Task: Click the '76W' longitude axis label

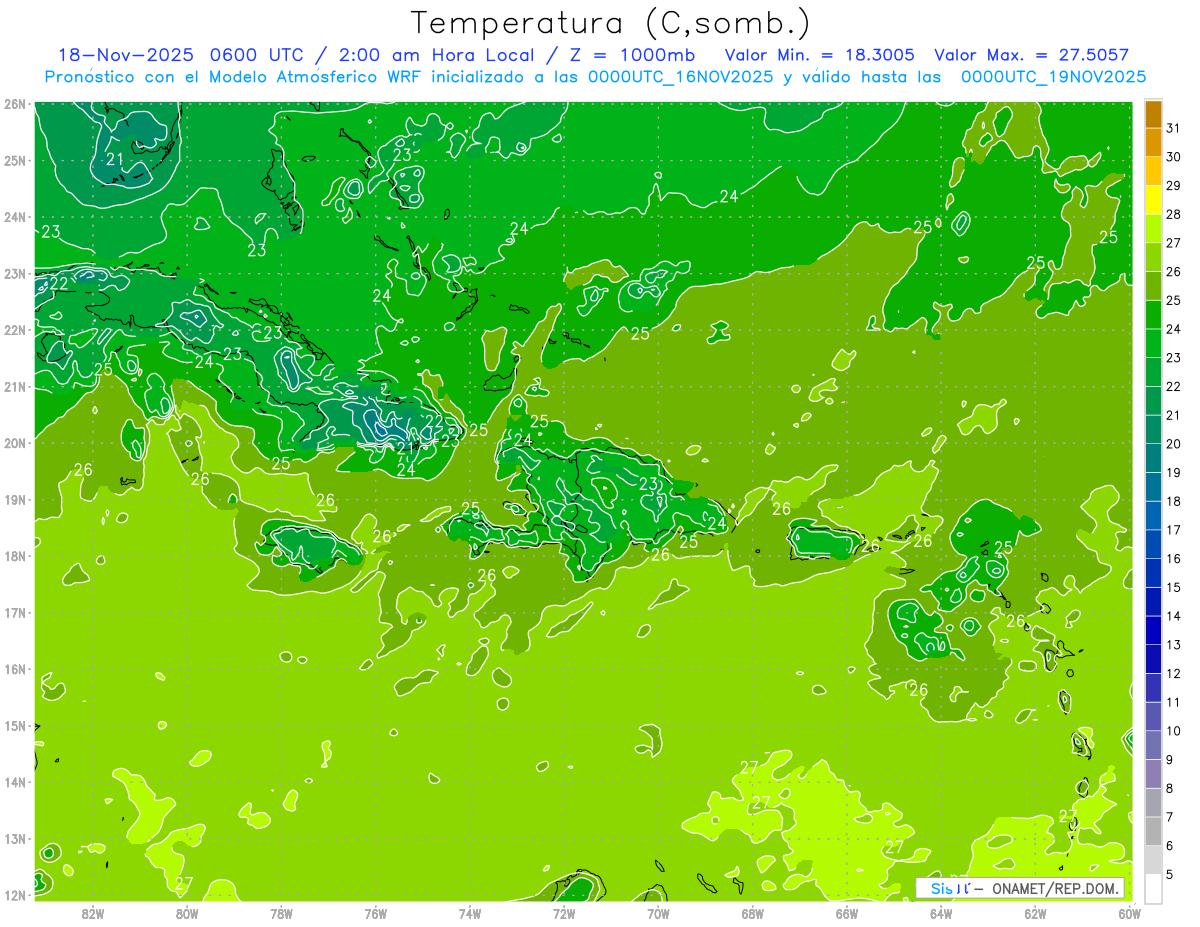Action: pyautogui.click(x=375, y=914)
